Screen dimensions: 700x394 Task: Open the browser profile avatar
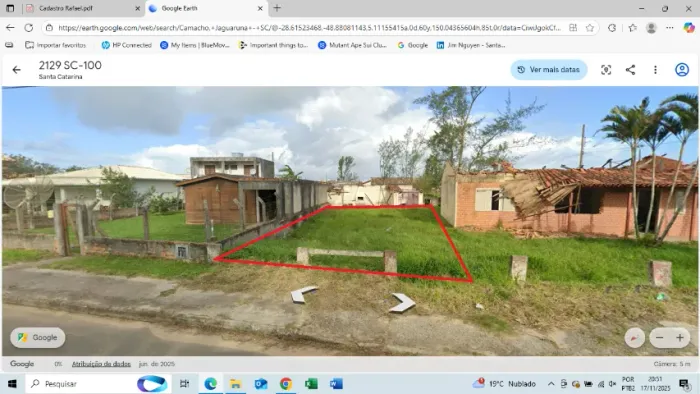click(651, 28)
